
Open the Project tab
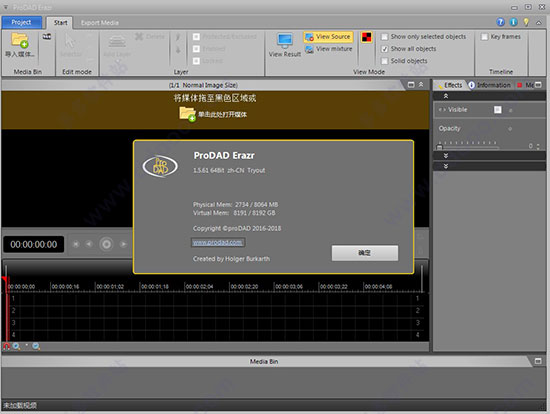(x=21, y=22)
